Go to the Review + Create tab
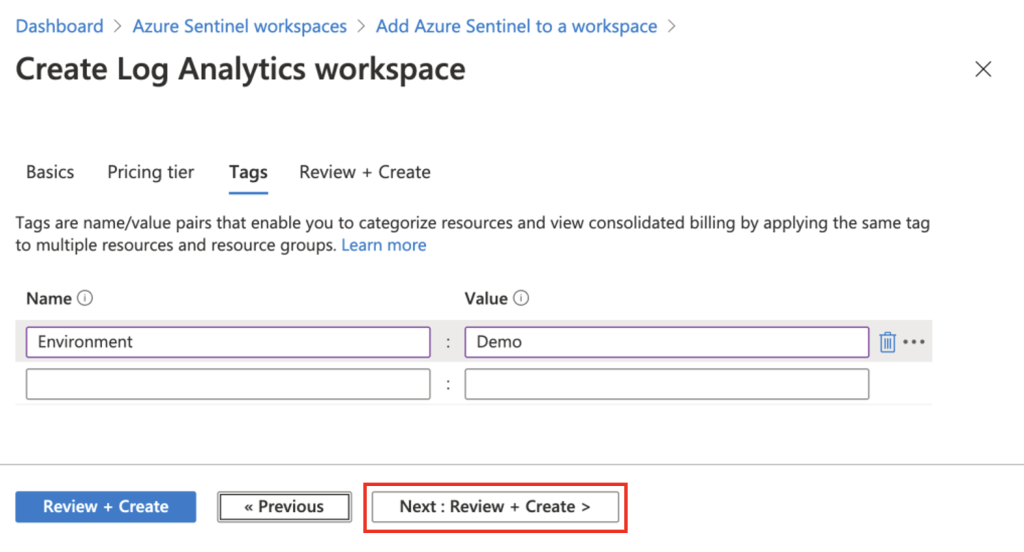Screen dimensions: 1024x552 365,172
